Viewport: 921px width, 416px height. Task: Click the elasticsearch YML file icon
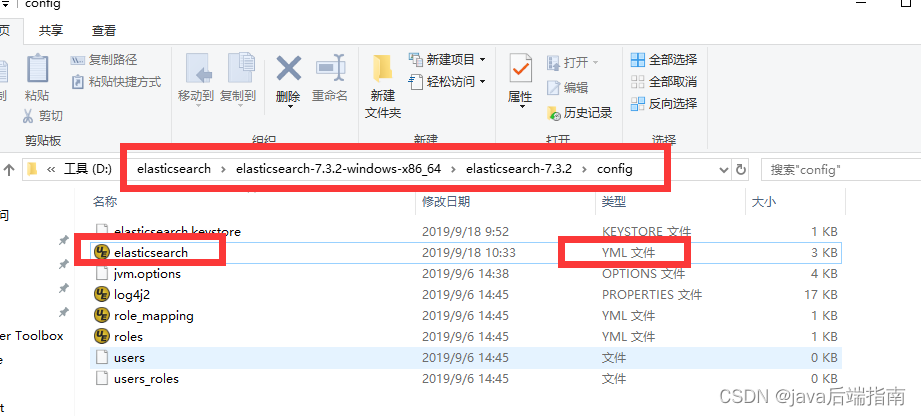pos(102,253)
